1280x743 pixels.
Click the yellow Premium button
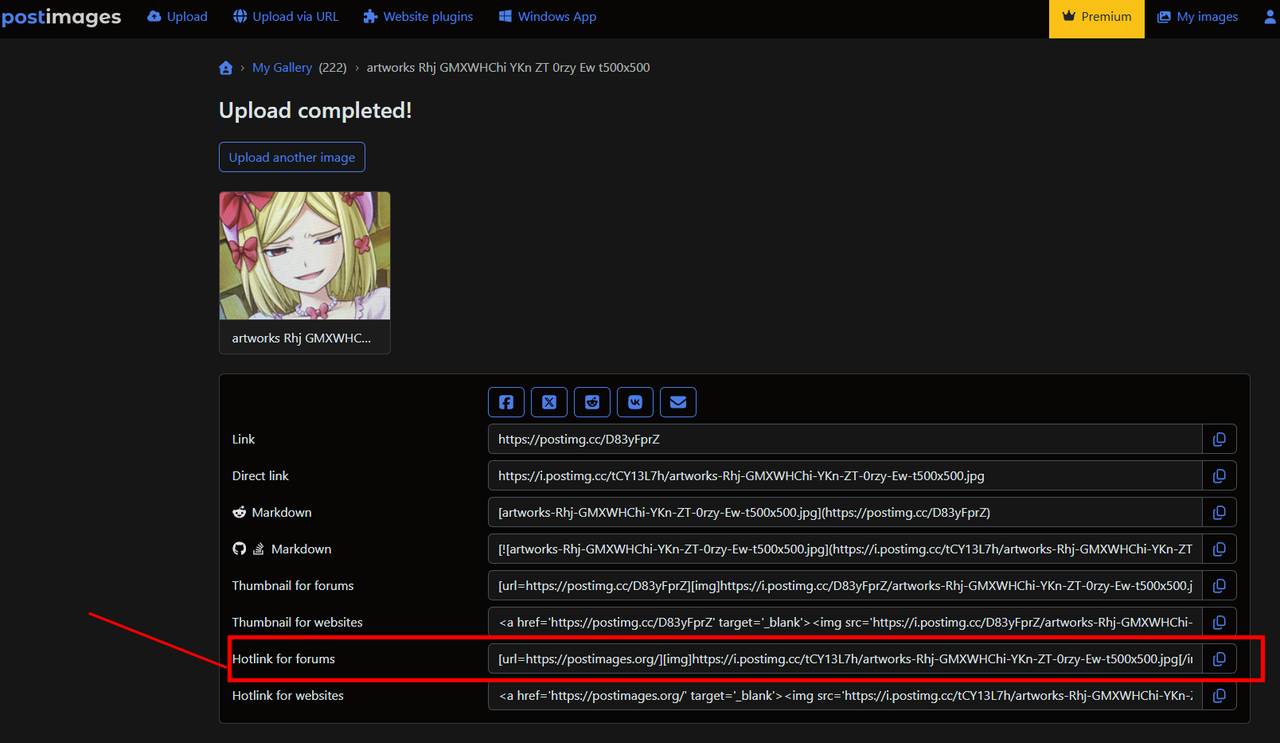[x=1097, y=19]
